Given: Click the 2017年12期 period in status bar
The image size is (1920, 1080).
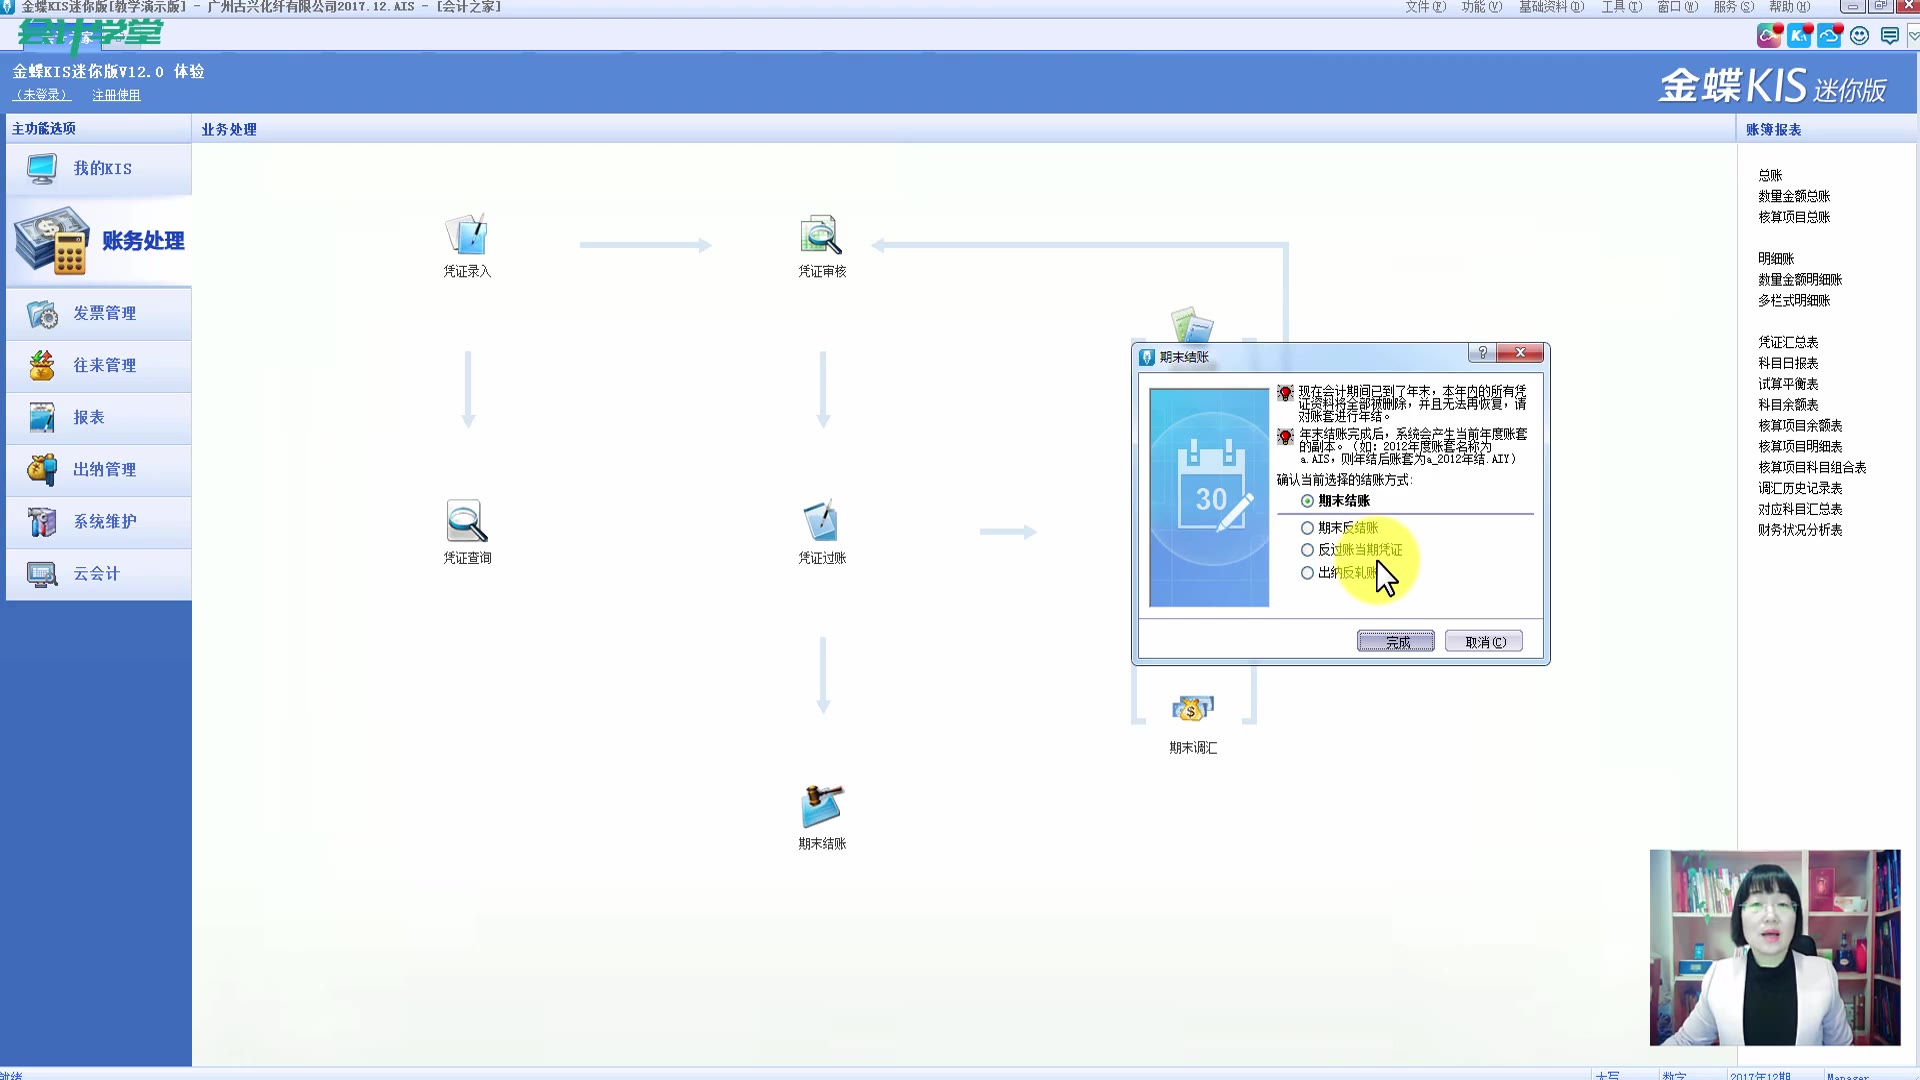Looking at the screenshot, I should [1760, 1075].
